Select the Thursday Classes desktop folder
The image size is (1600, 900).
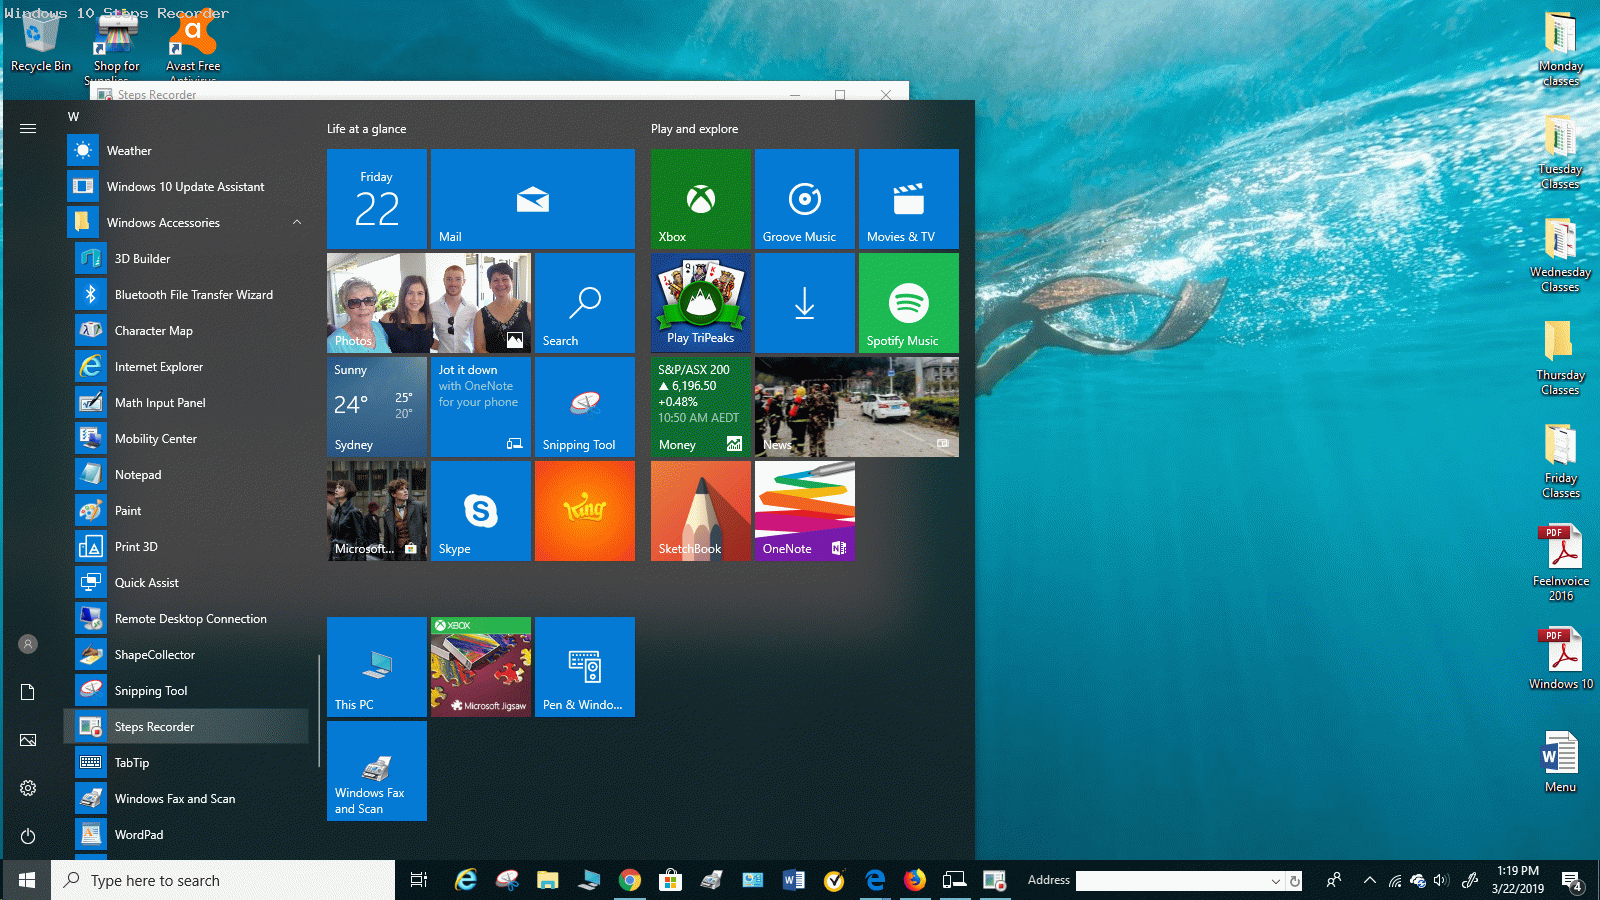1560,358
